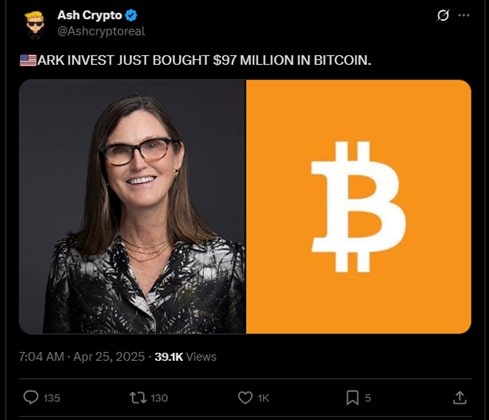The image size is (489, 420).
Task: Click the Apr 25, 2025 date
Action: (109, 357)
